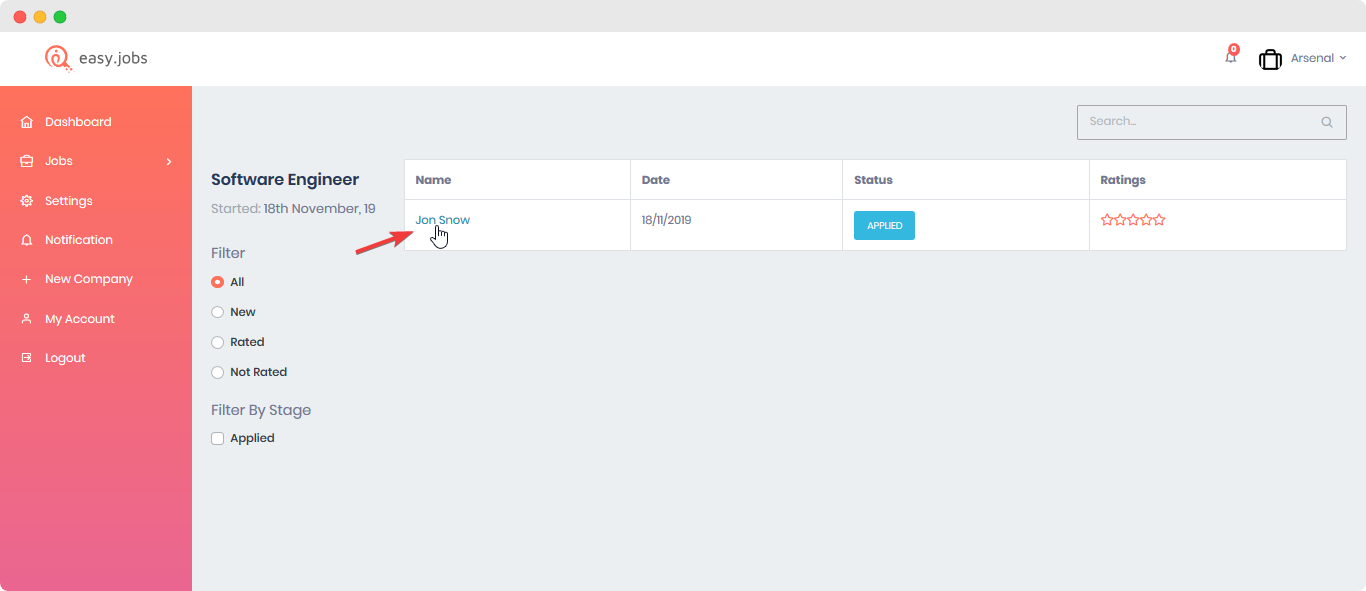
Task: Click the Dashboard home icon in sidebar
Action: click(x=27, y=122)
